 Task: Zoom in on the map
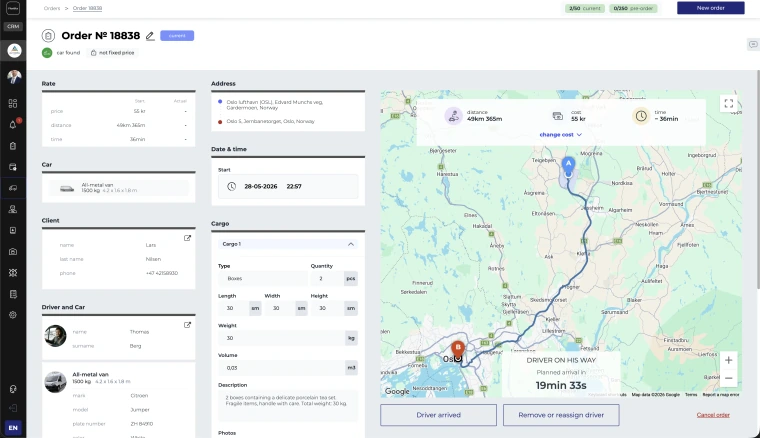728,360
